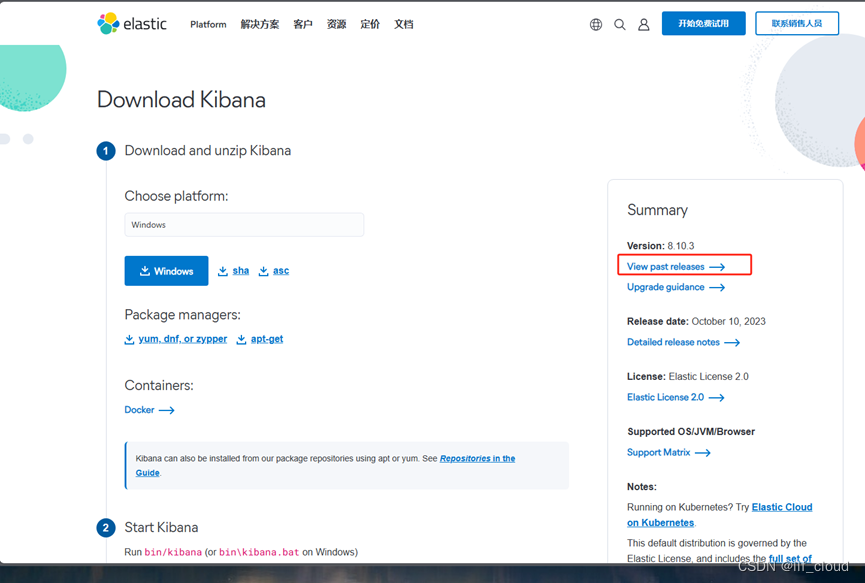Open the Support Matrix link
The width and height of the screenshot is (865, 583).
click(x=669, y=452)
